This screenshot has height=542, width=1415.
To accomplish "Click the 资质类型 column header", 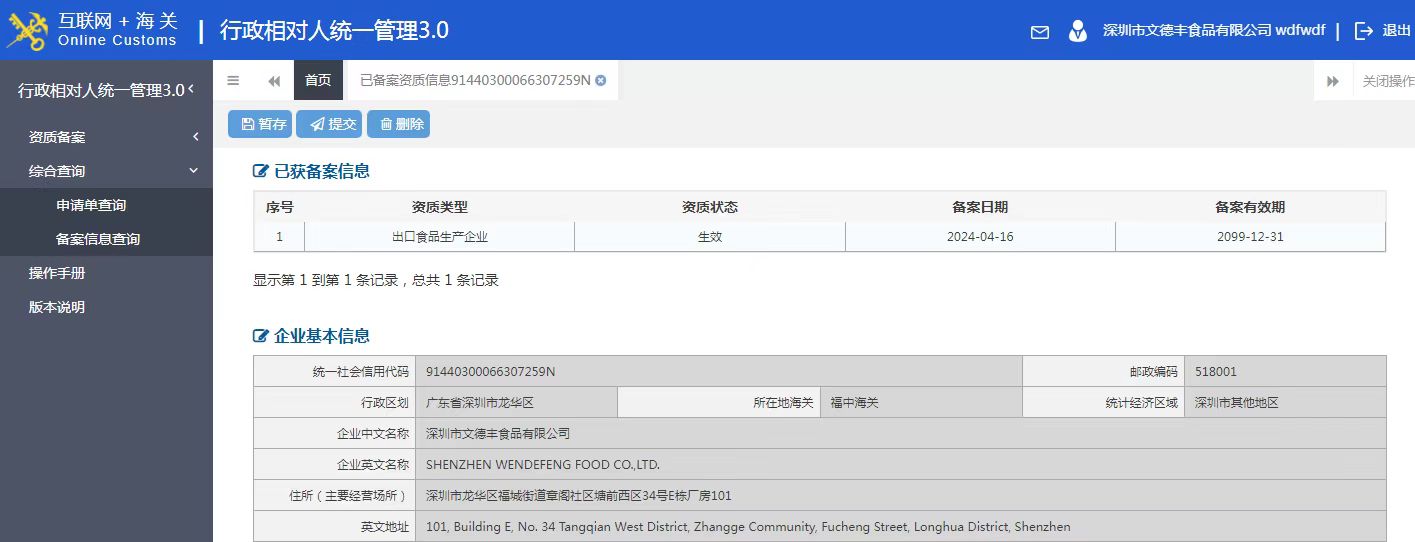I will point(439,207).
